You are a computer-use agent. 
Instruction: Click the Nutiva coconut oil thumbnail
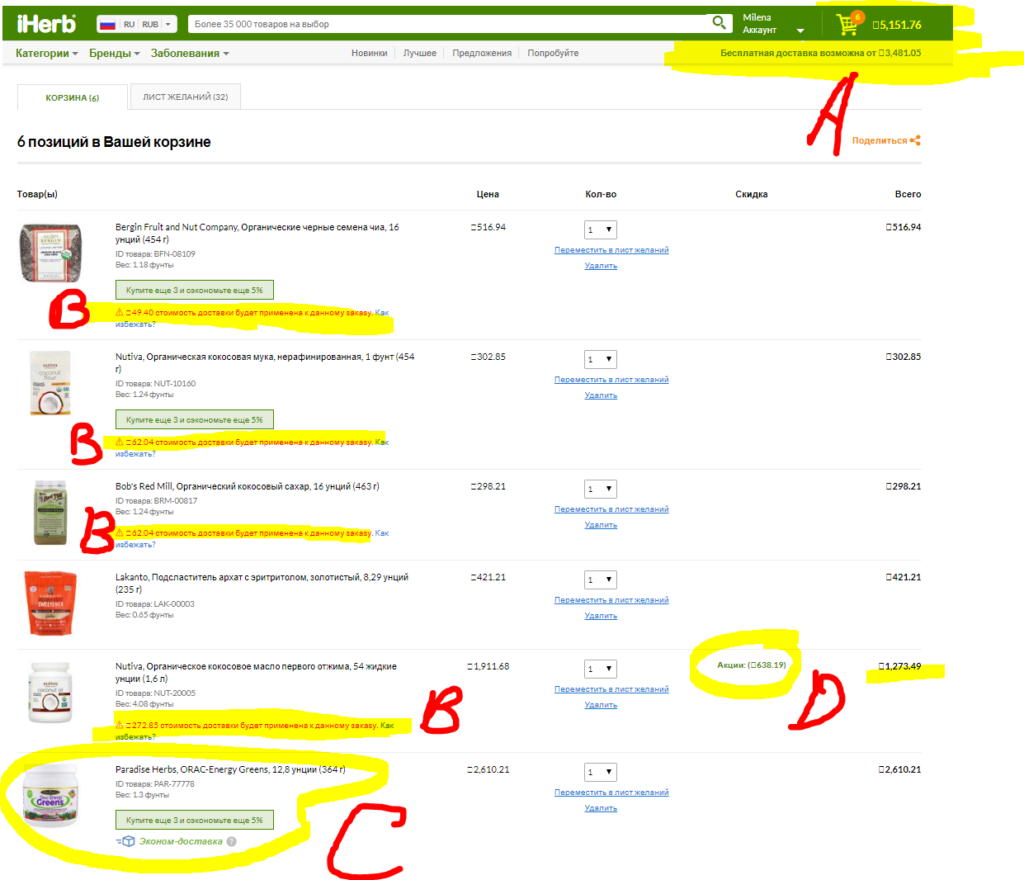tap(50, 693)
